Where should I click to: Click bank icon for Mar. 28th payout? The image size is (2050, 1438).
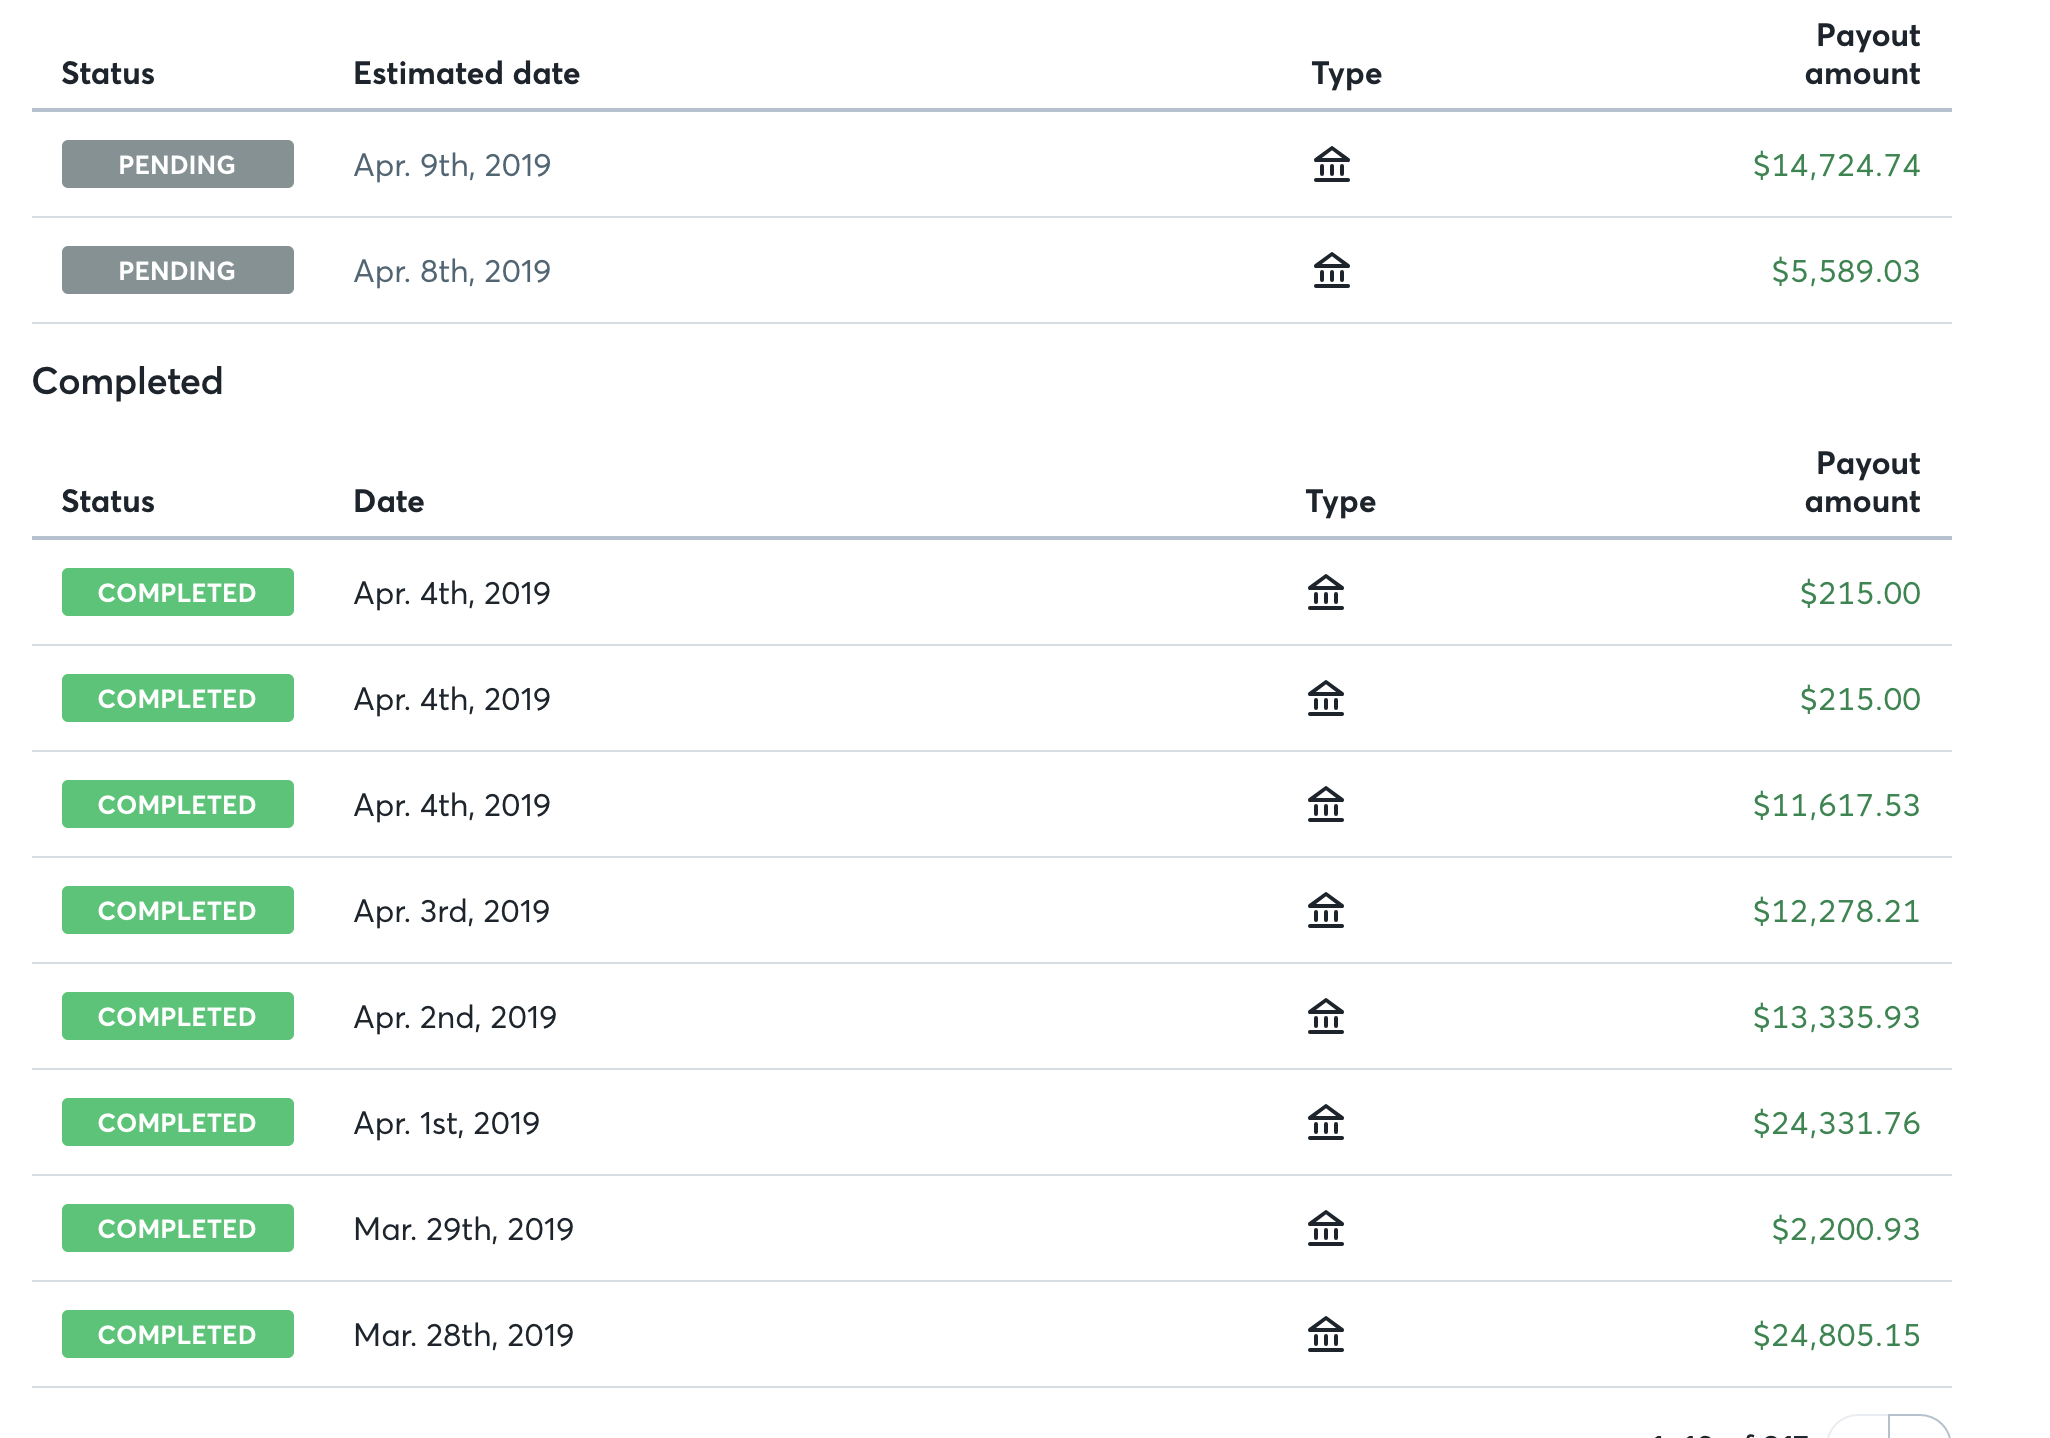1325,1334
